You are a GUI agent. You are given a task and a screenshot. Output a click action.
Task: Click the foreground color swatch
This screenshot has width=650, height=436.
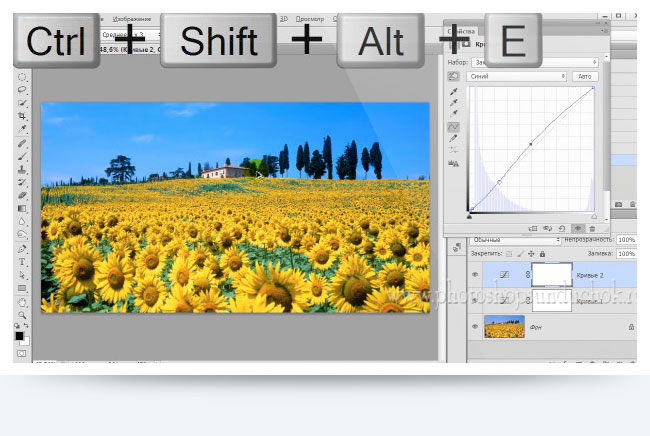(19, 336)
